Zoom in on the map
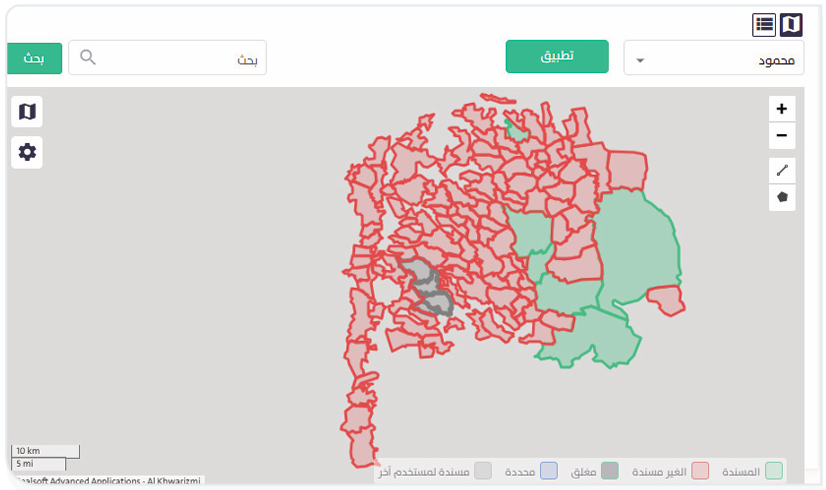 (x=782, y=109)
